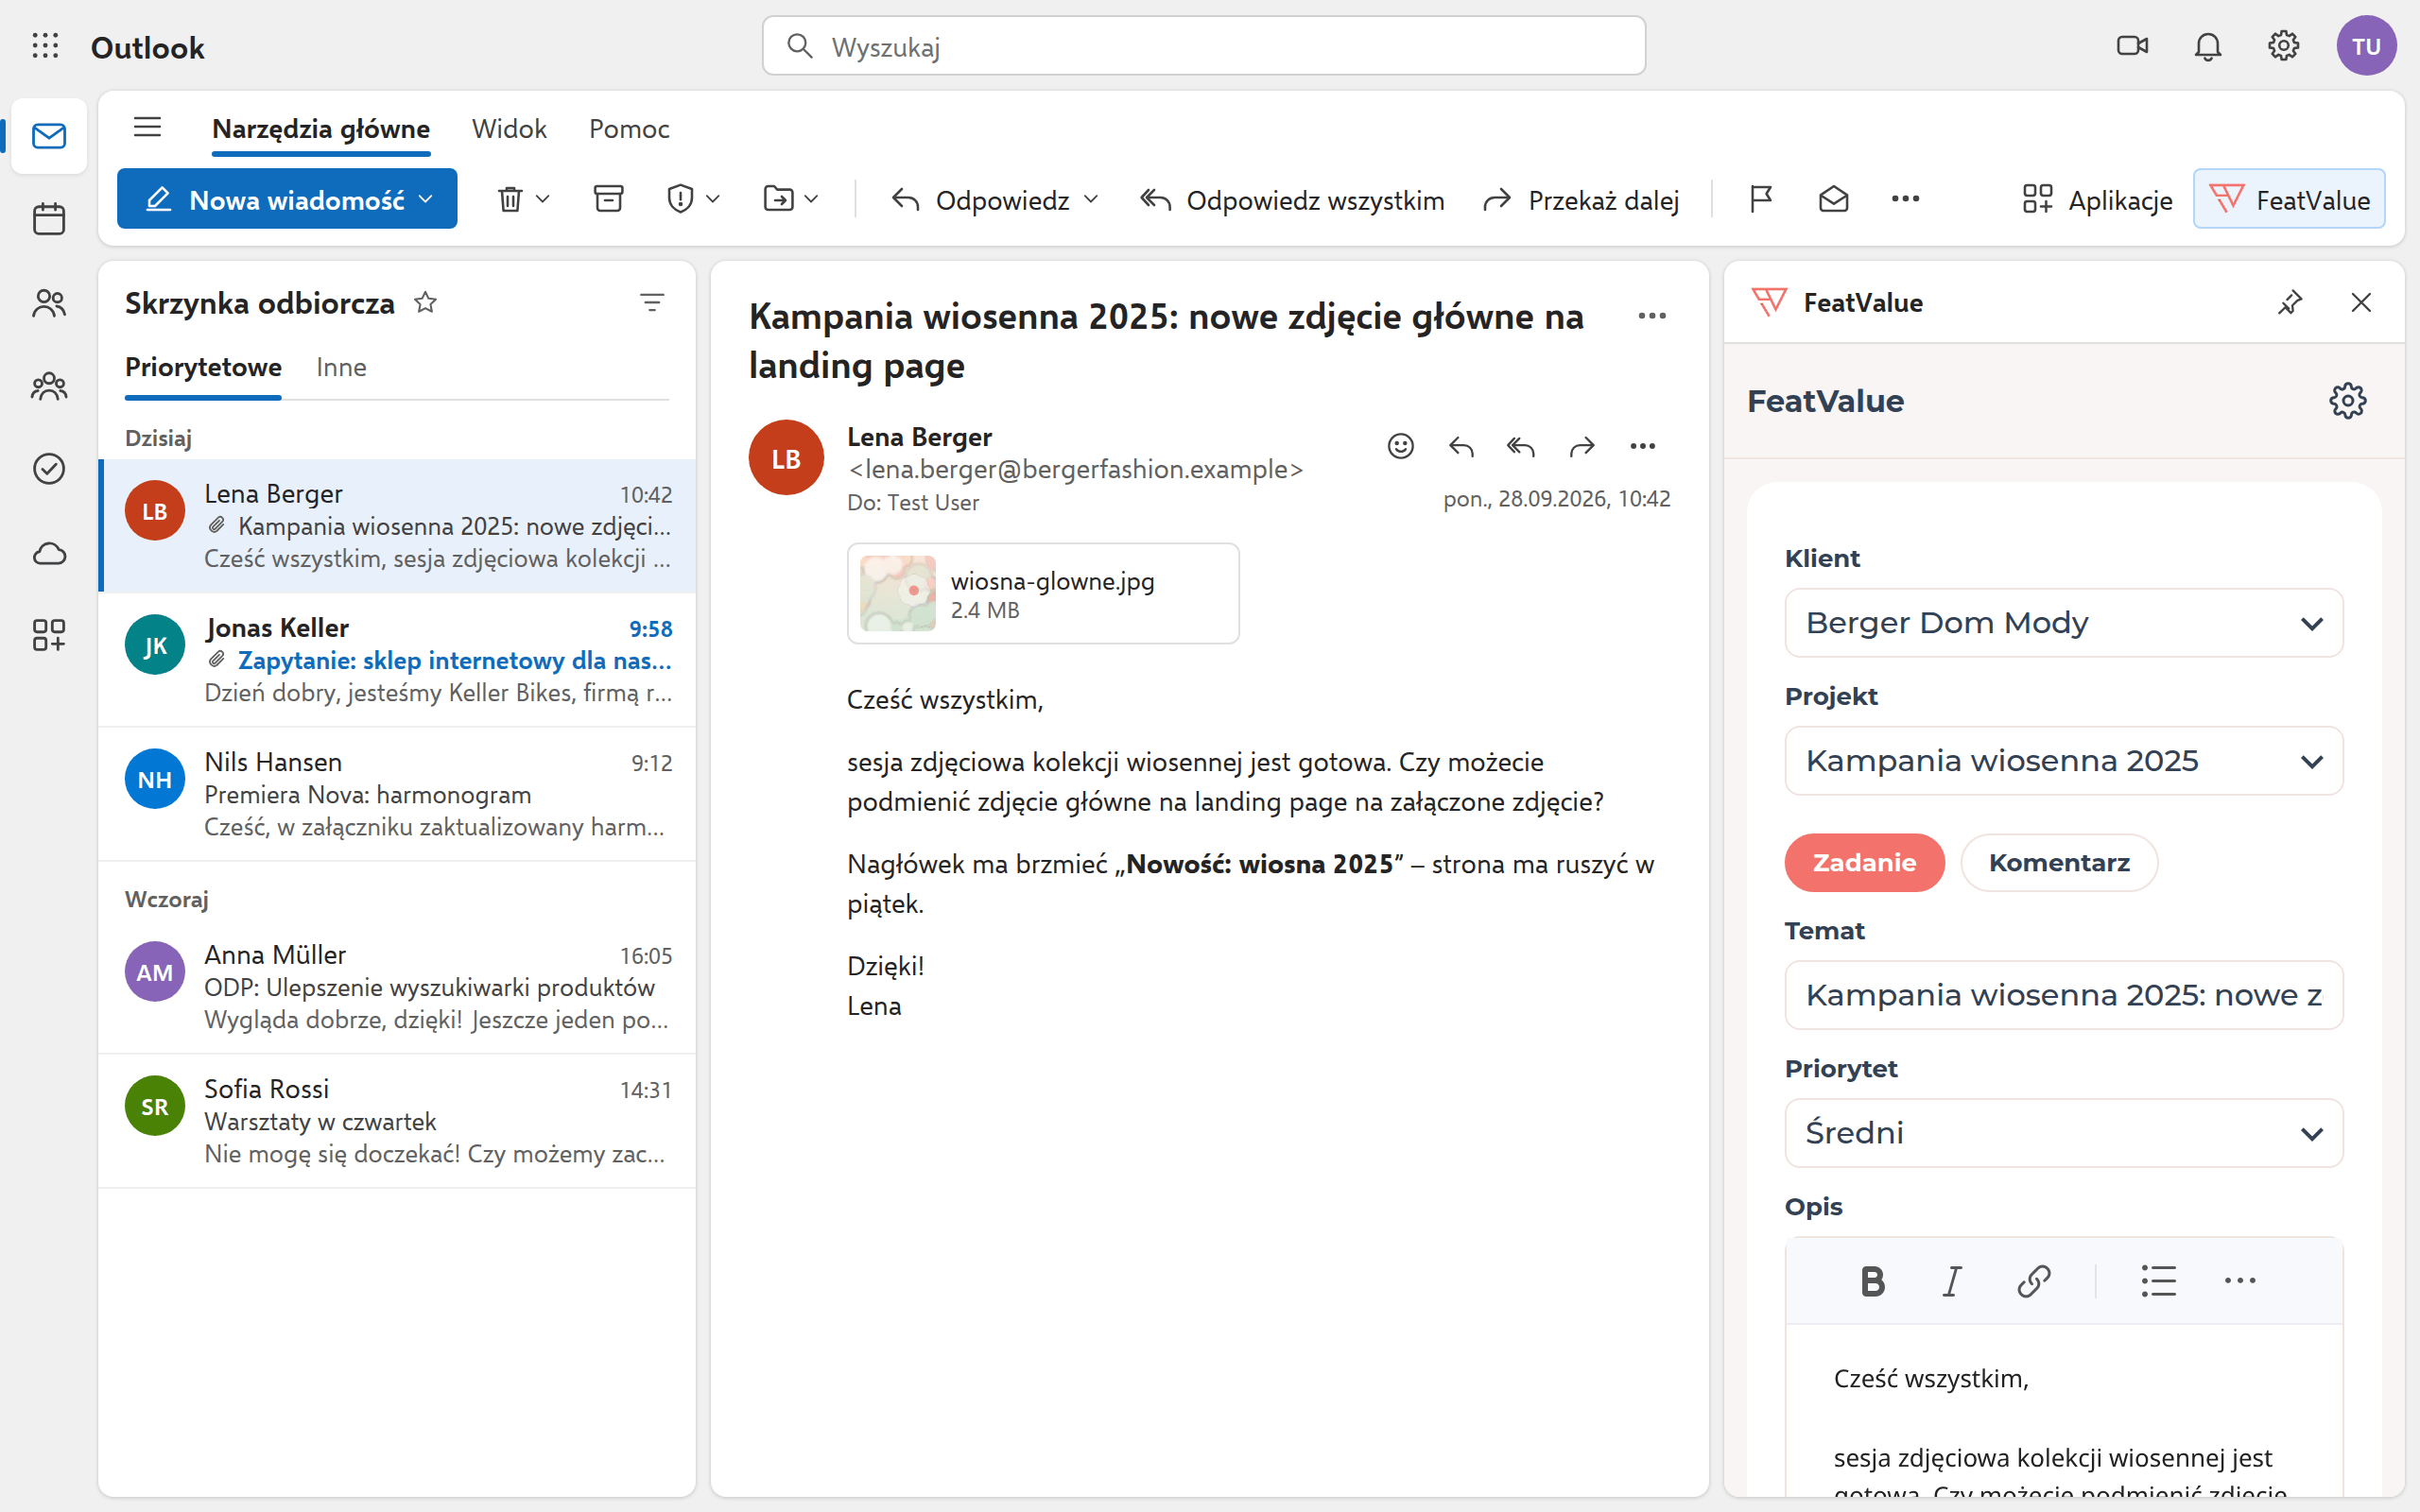The image size is (2420, 1512).
Task: Click Przekaż dalej in the toolbar
Action: tap(1581, 200)
